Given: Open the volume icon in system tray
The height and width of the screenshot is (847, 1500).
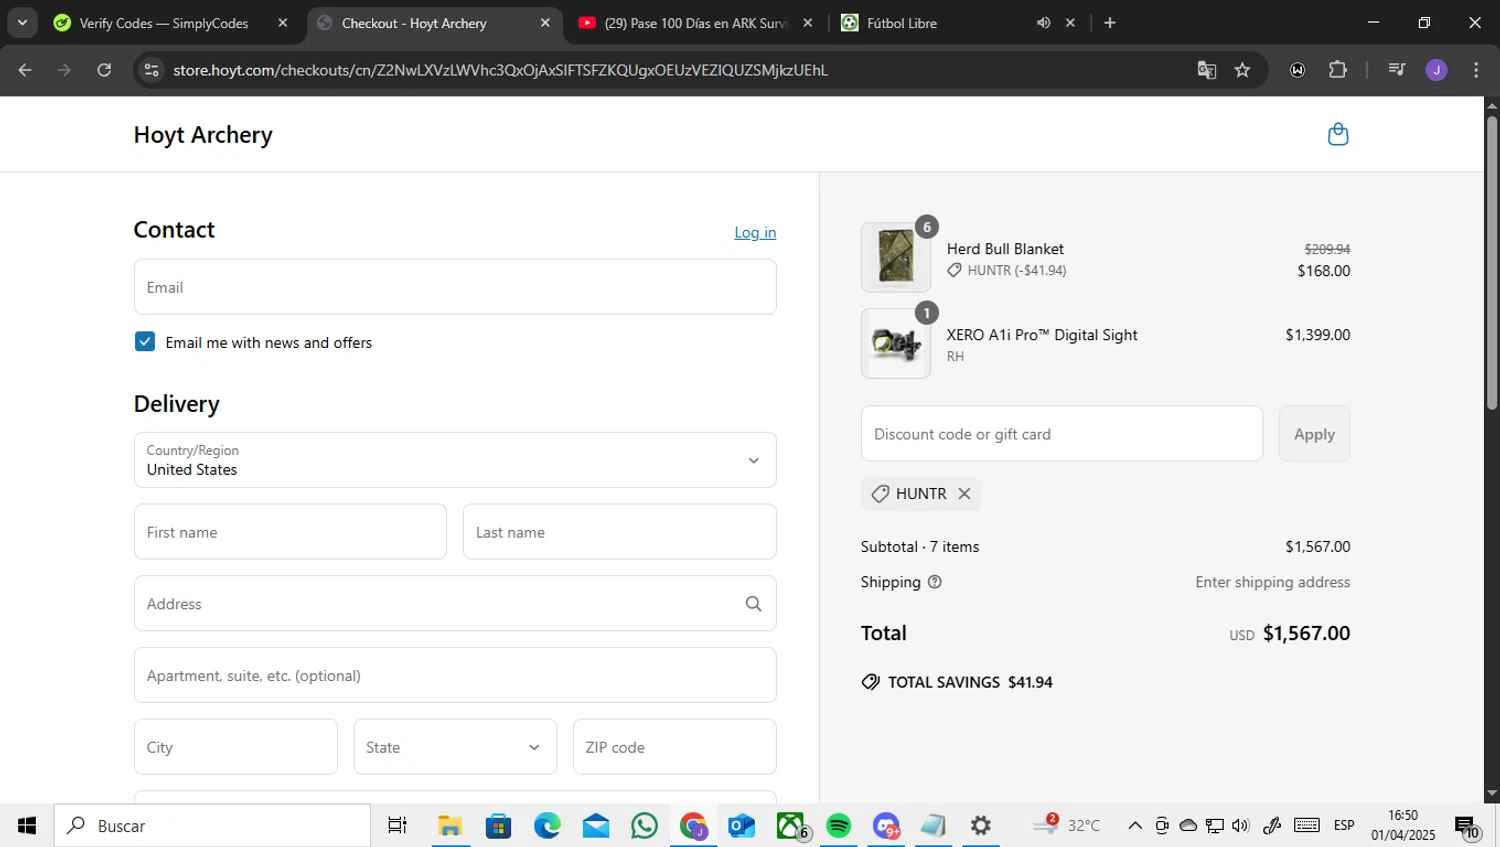Looking at the screenshot, I should coord(1241,825).
